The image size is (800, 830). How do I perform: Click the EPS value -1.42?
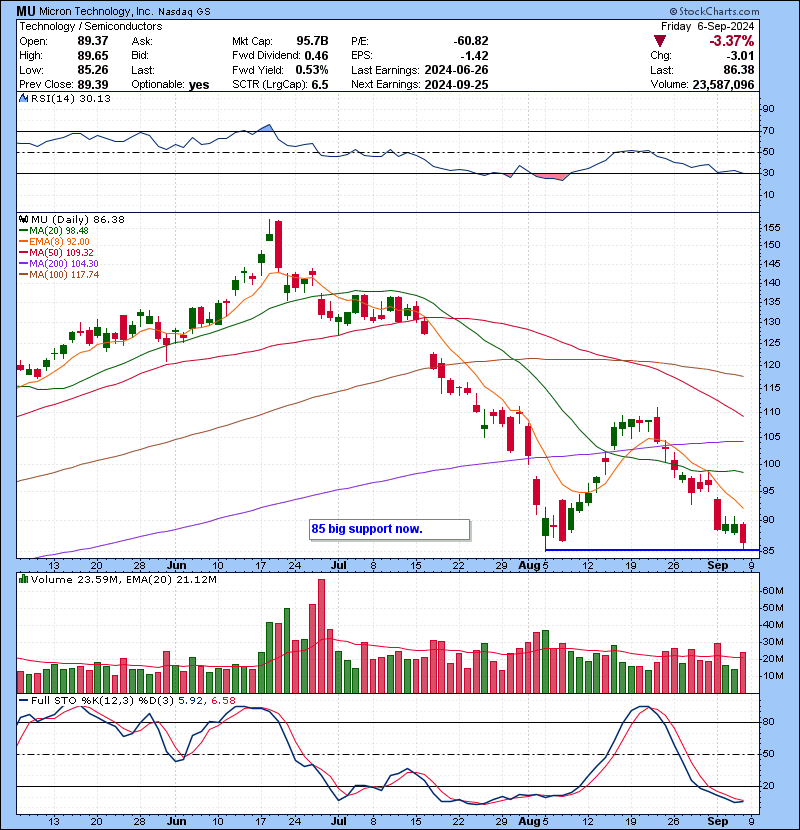tap(474, 56)
